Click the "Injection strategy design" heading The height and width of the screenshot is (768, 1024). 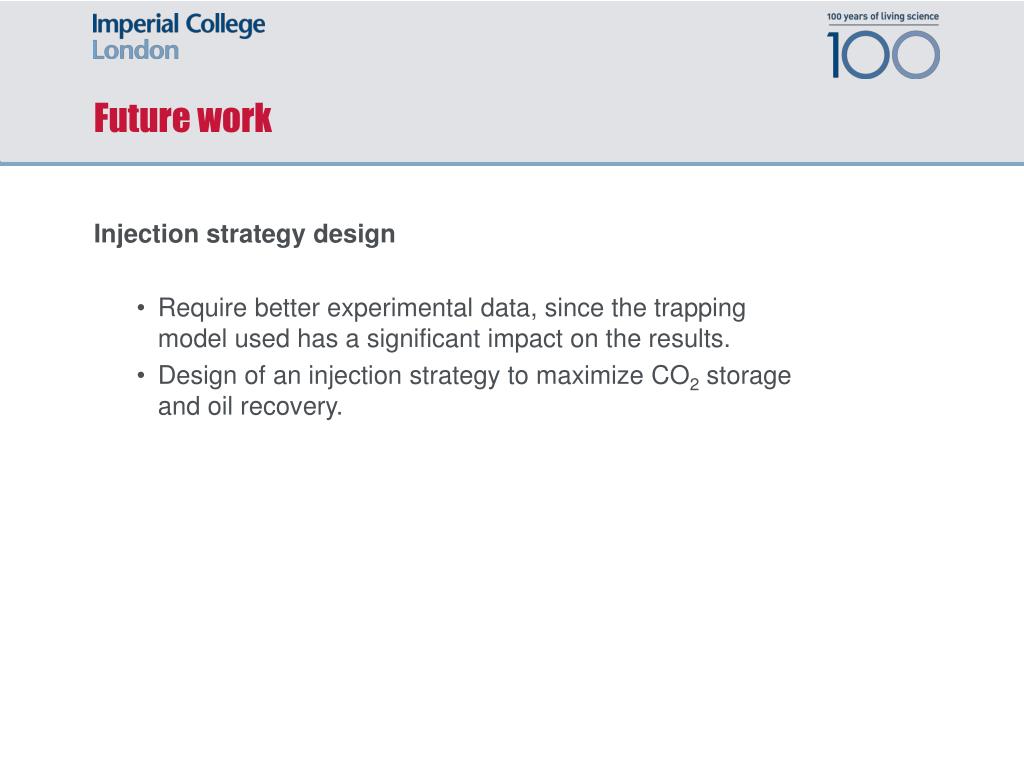pyautogui.click(x=244, y=234)
